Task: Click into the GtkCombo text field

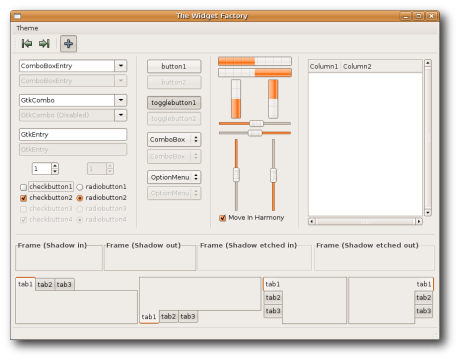Action: (67, 100)
